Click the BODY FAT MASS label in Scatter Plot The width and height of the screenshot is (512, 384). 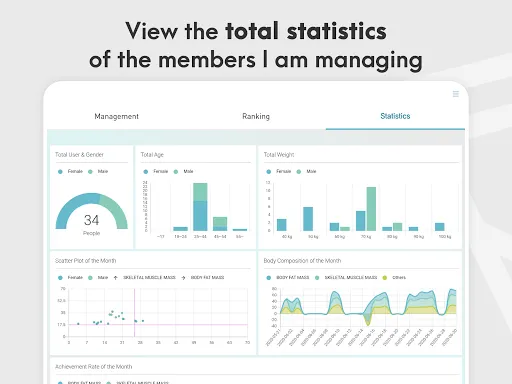207,277
